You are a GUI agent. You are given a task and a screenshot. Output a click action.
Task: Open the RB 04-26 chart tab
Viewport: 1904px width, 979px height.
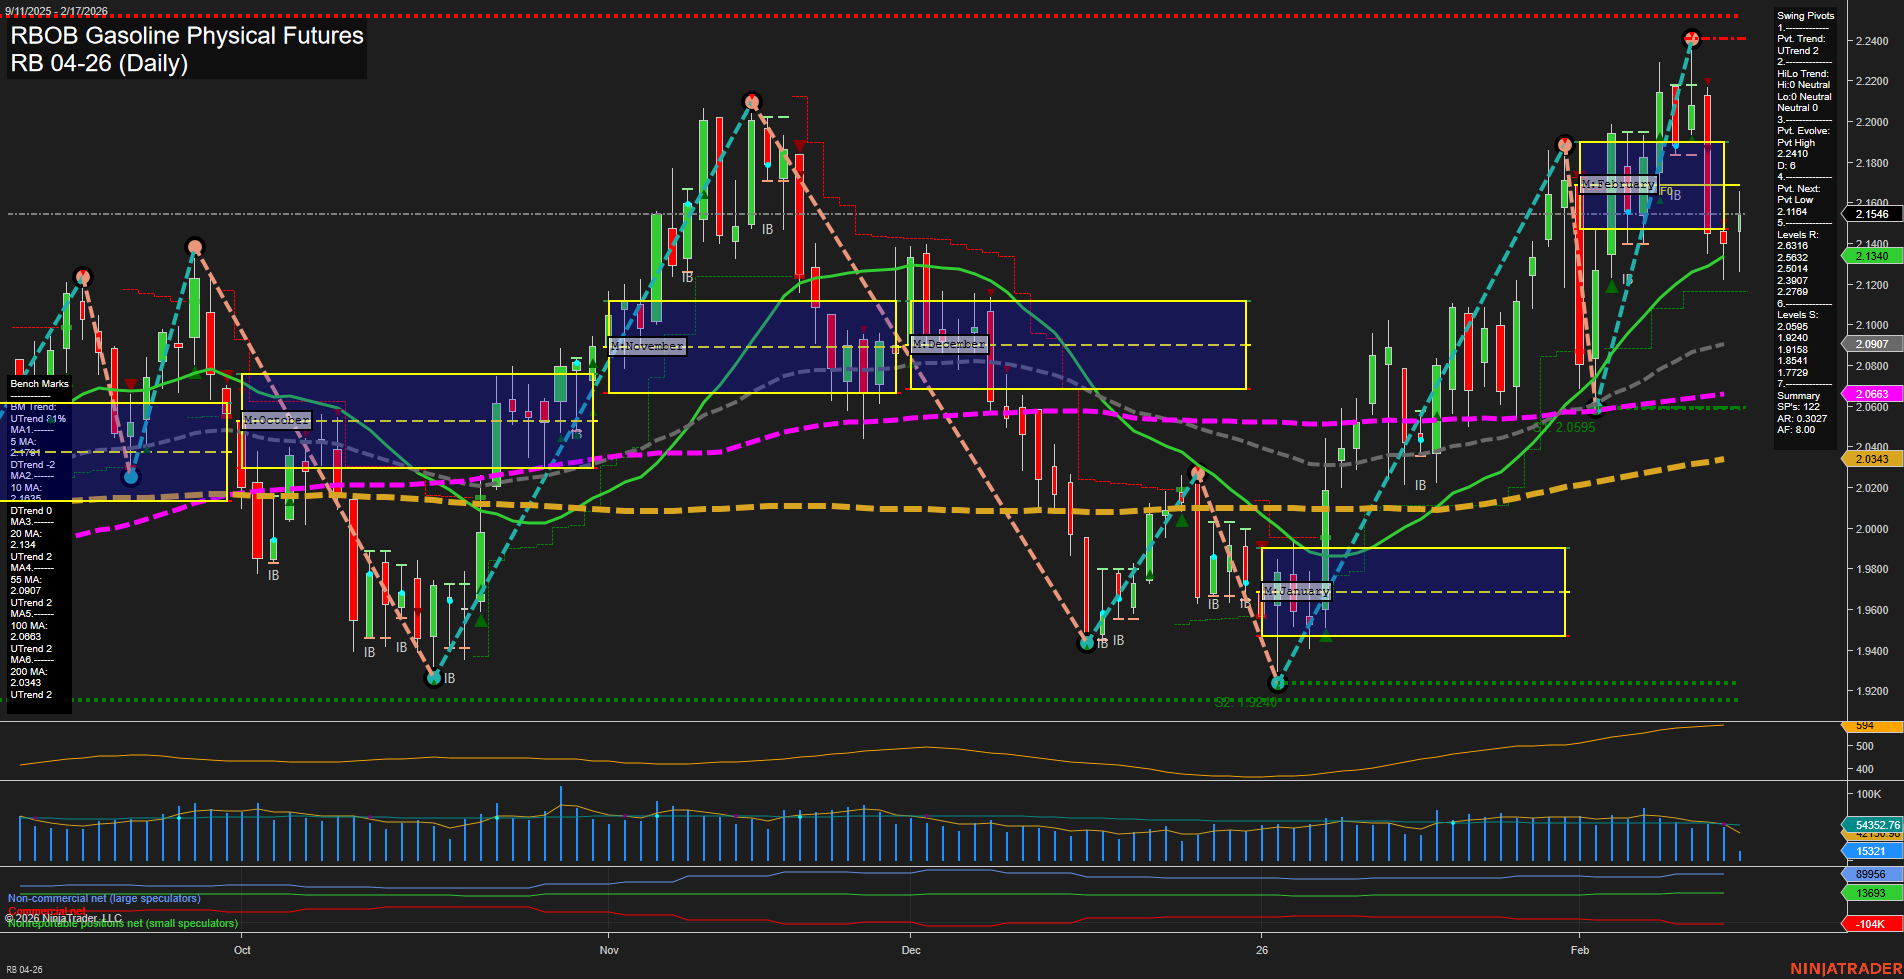tap(25, 969)
